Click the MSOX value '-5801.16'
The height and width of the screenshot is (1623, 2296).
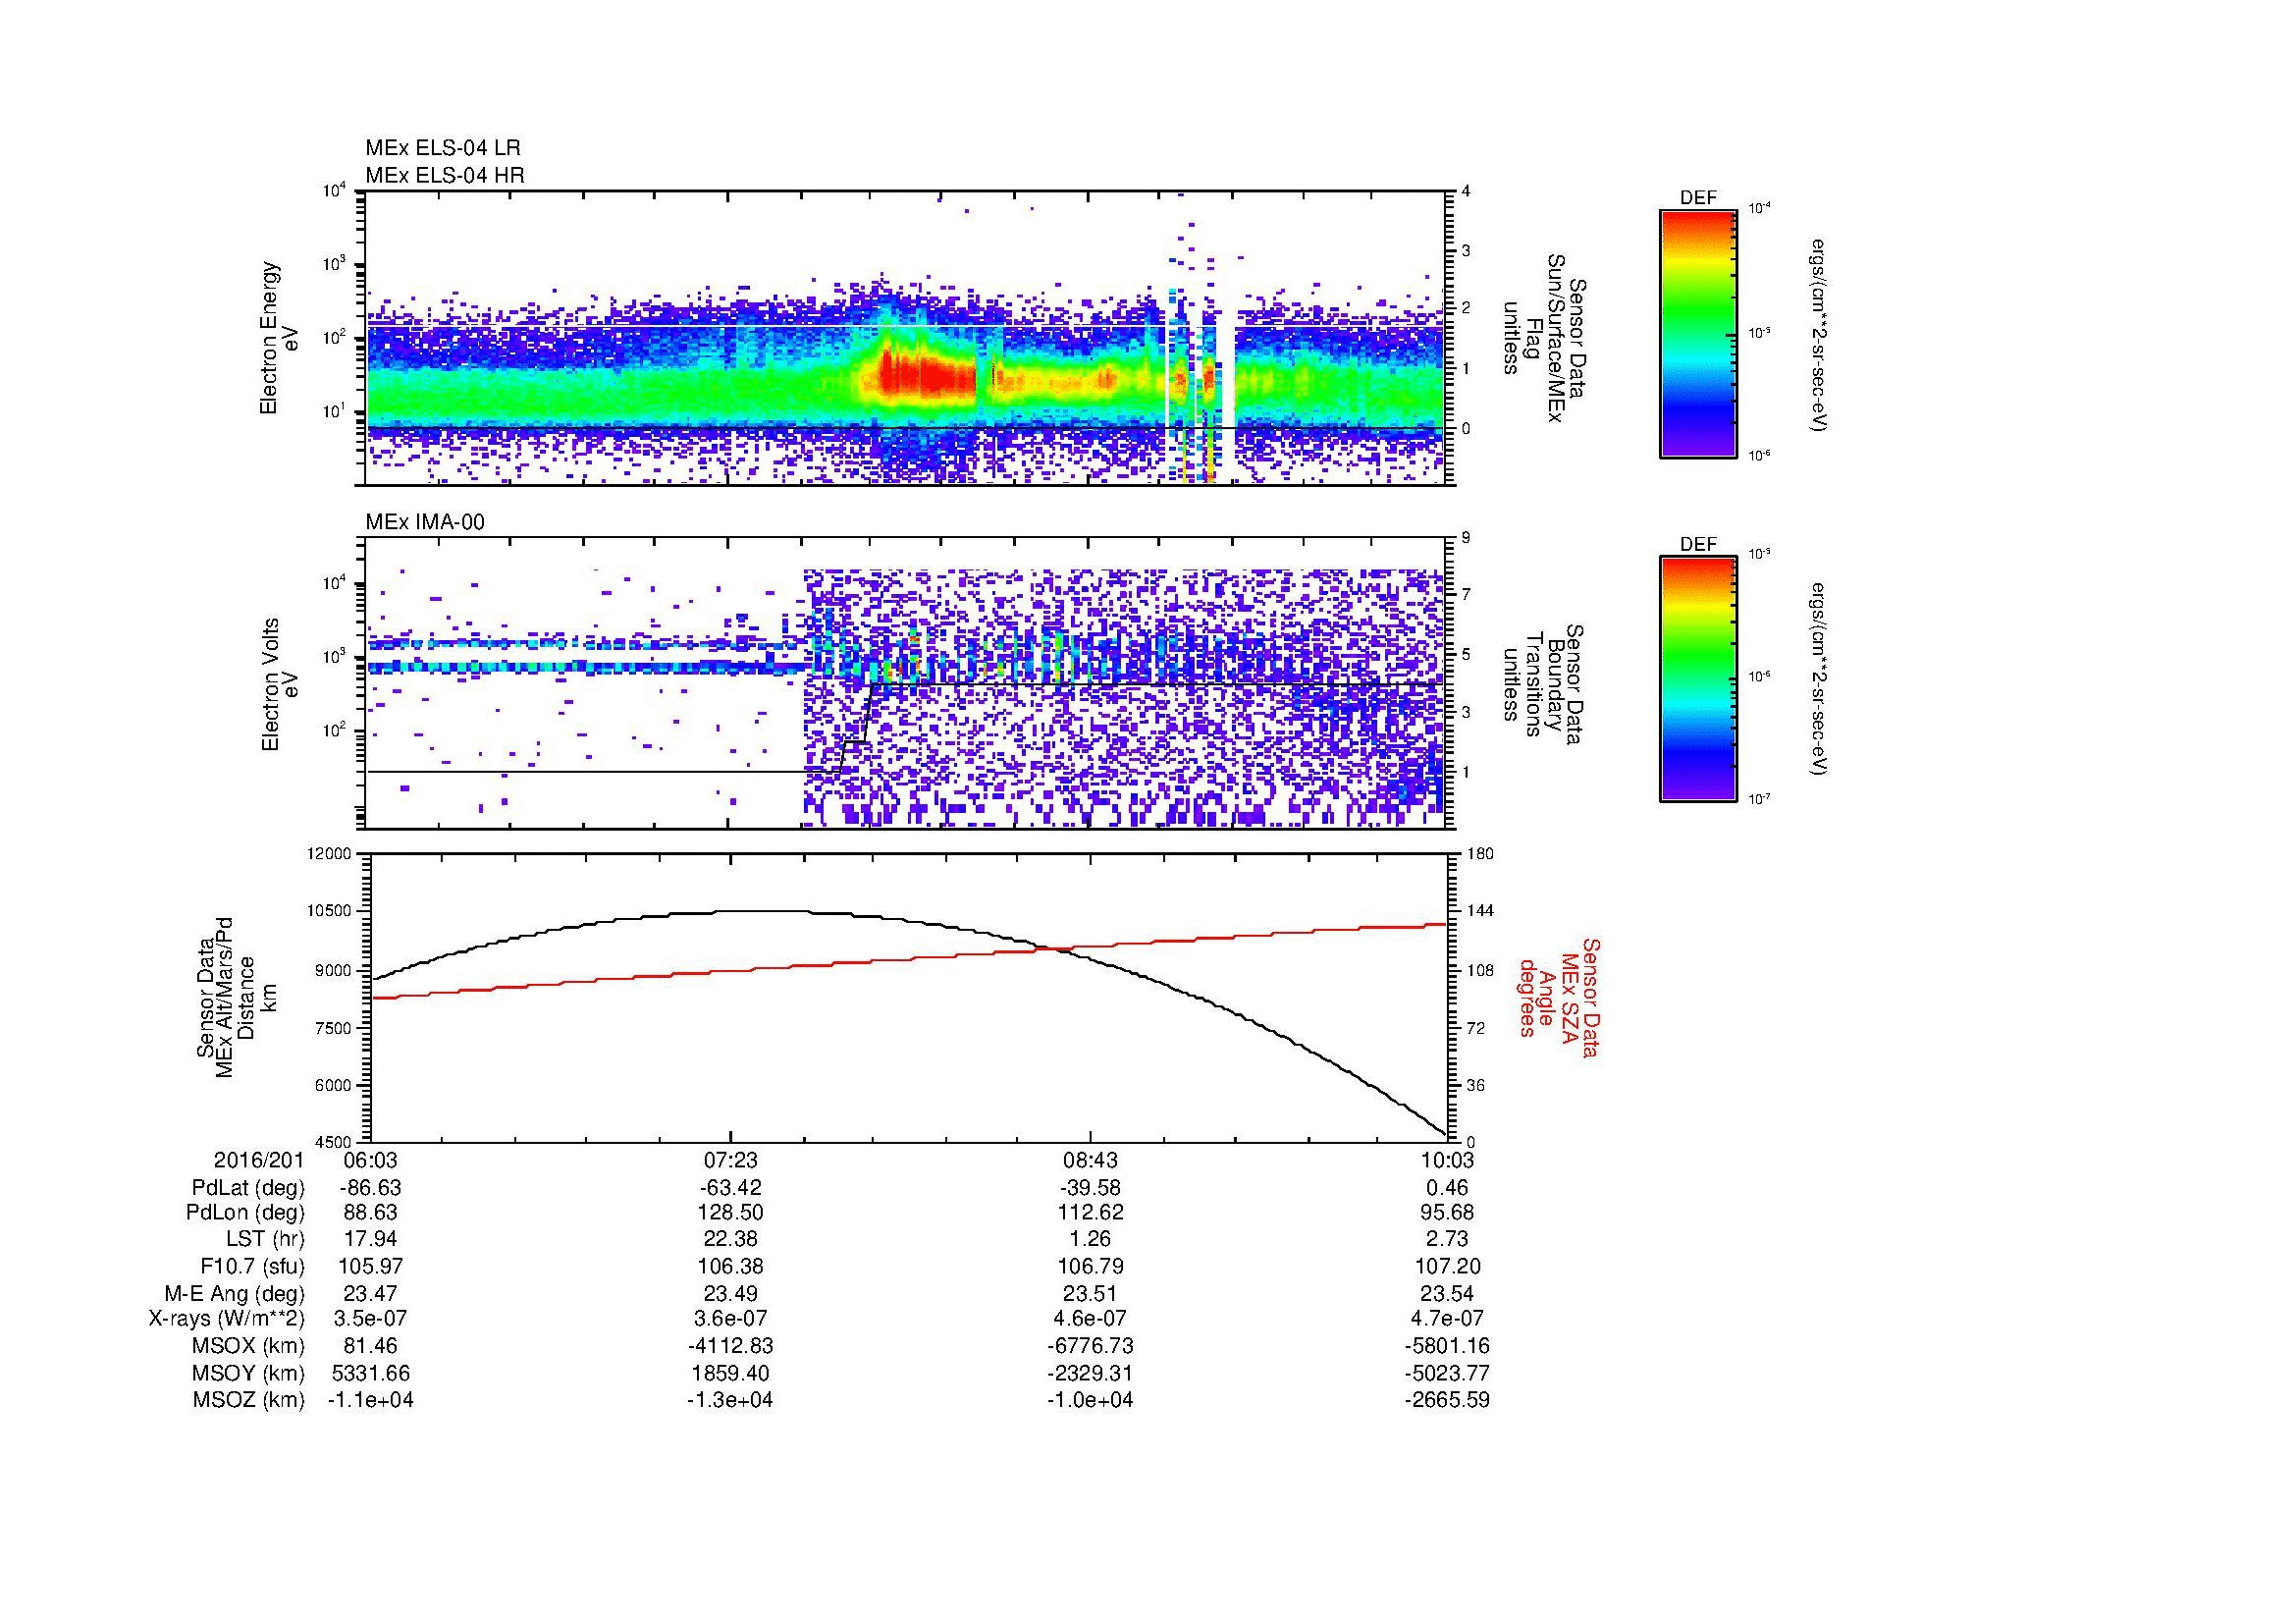[1447, 1346]
